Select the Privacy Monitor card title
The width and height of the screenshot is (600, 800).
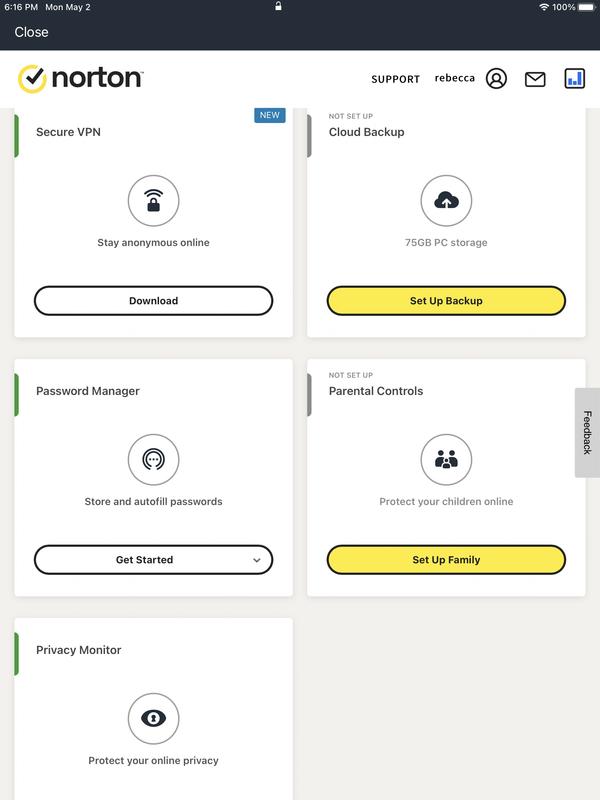[78, 650]
